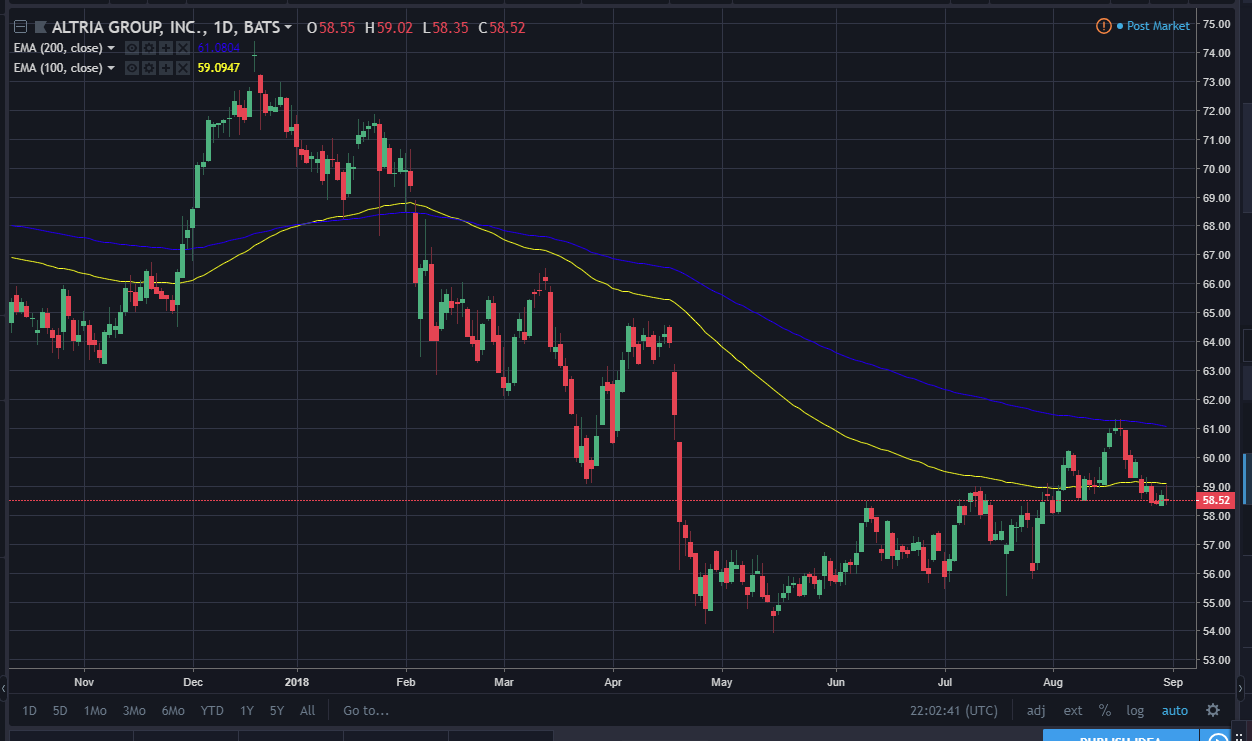Viewport: 1252px width, 741px height.
Task: Select the 5Y time range
Action: (x=277, y=711)
